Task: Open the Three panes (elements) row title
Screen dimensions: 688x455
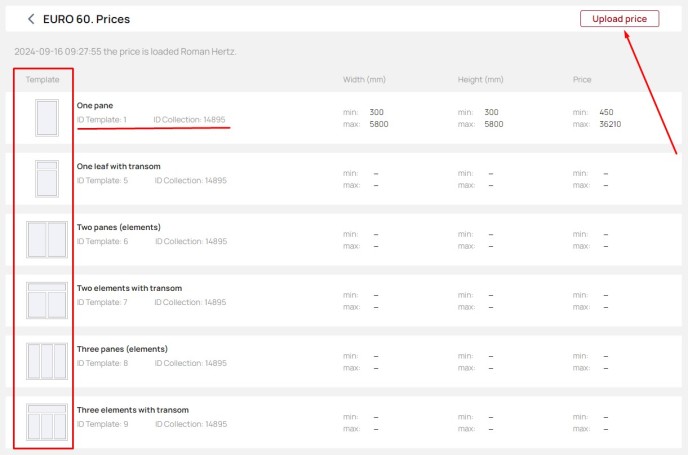Action: (122, 349)
